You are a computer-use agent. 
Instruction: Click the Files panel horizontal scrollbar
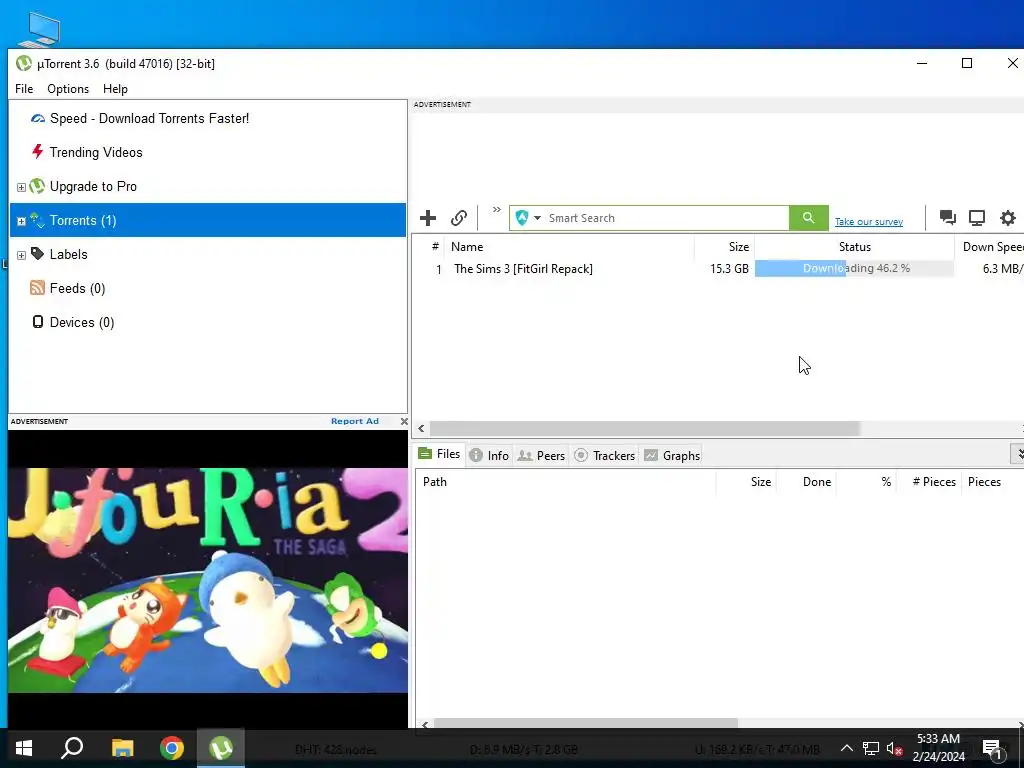tap(586, 724)
